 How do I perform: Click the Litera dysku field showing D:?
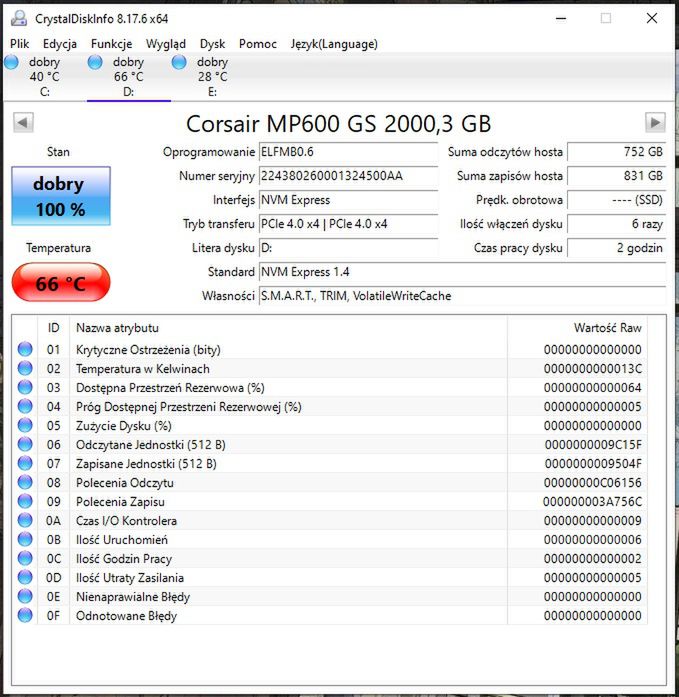pos(348,248)
